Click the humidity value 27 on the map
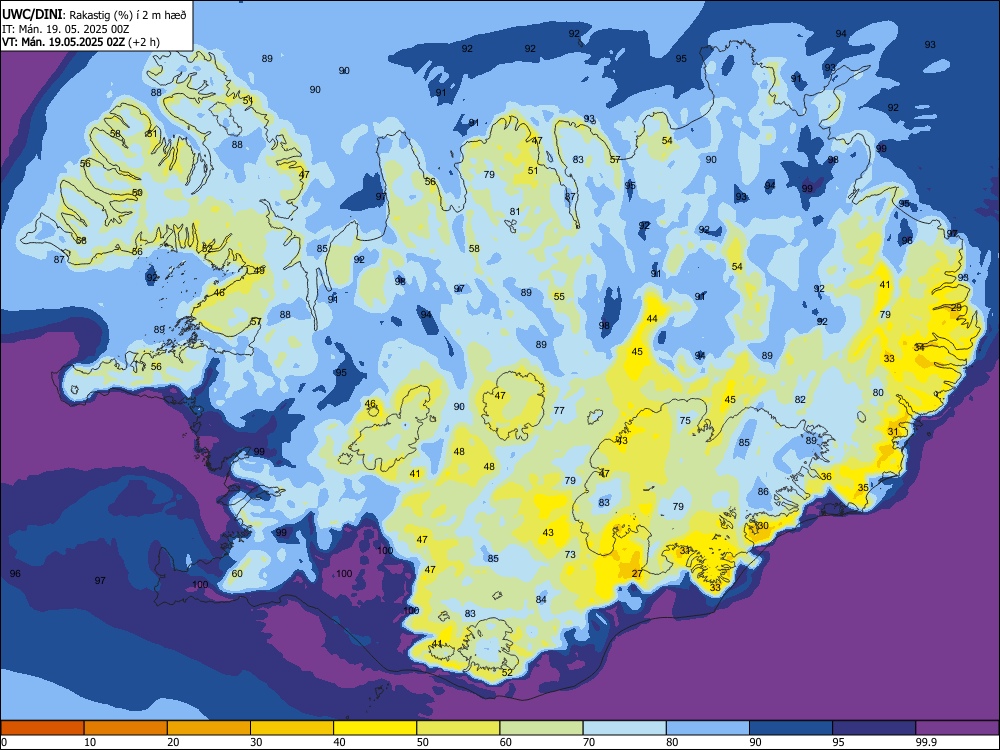Screen dimensions: 1000x750 pos(637,574)
